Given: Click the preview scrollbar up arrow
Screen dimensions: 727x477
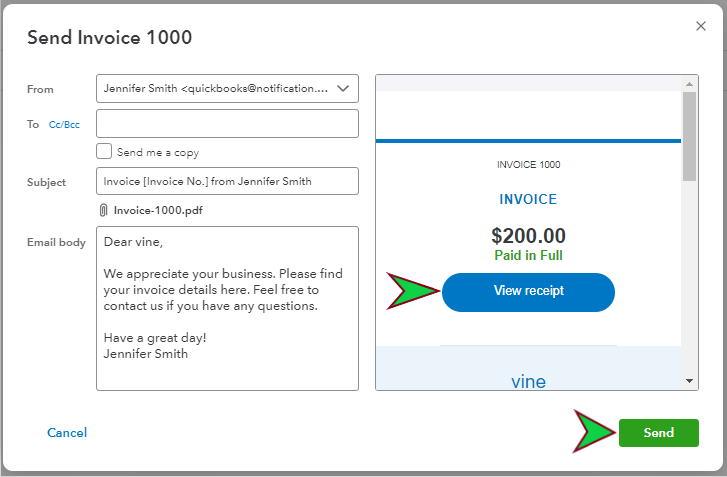Looking at the screenshot, I should point(690,83).
